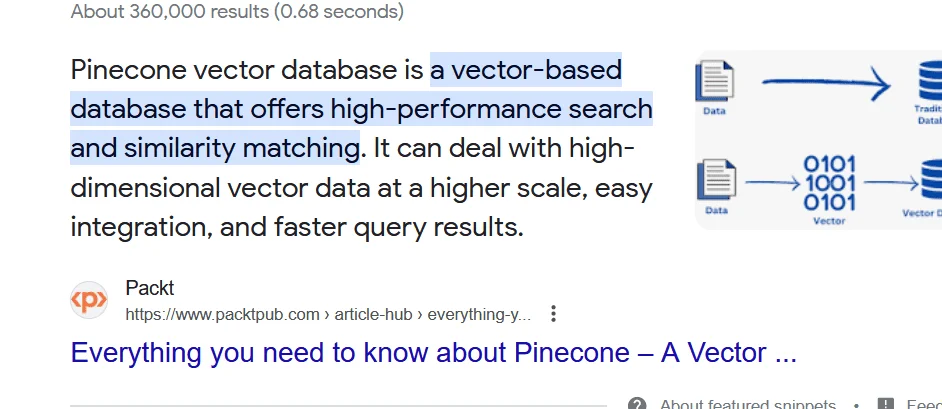Click the bottom Data document icon in diagram
This screenshot has width=942, height=409.
pos(716,180)
